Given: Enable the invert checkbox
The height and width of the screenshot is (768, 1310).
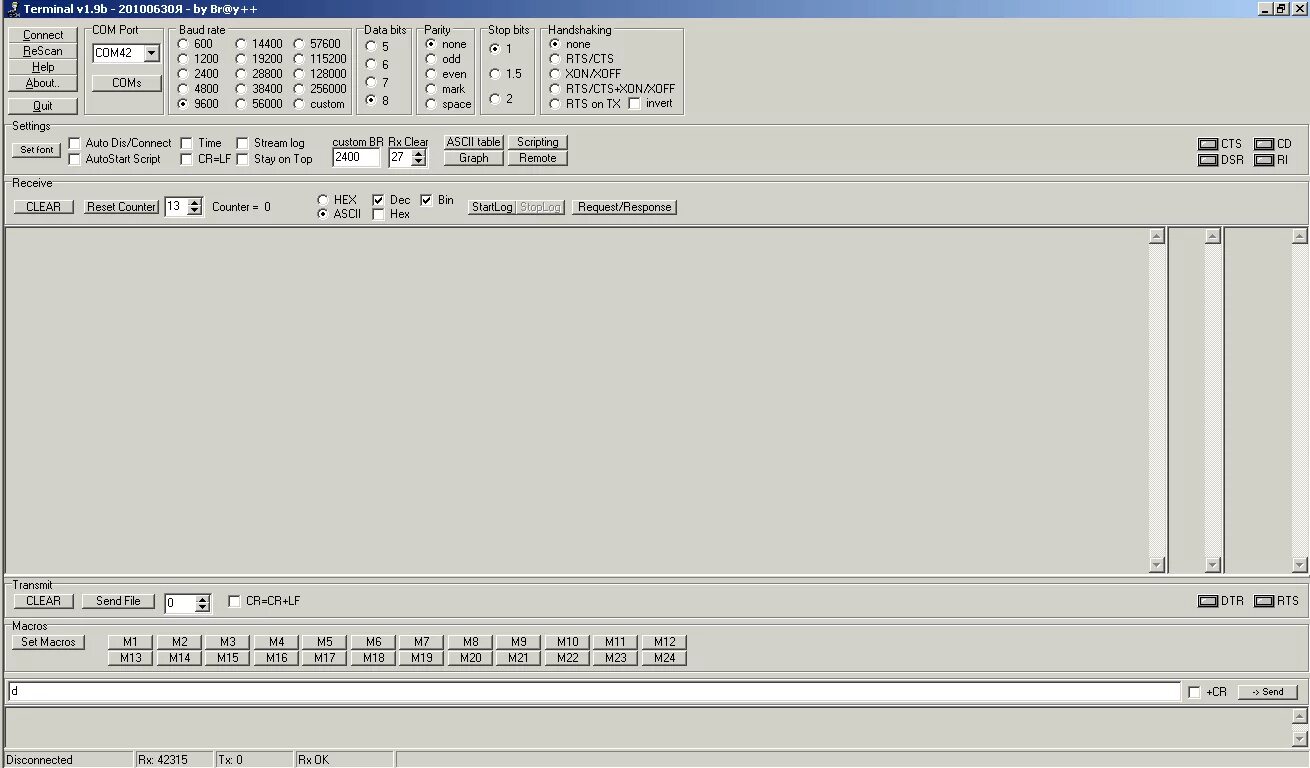Looking at the screenshot, I should coord(634,103).
